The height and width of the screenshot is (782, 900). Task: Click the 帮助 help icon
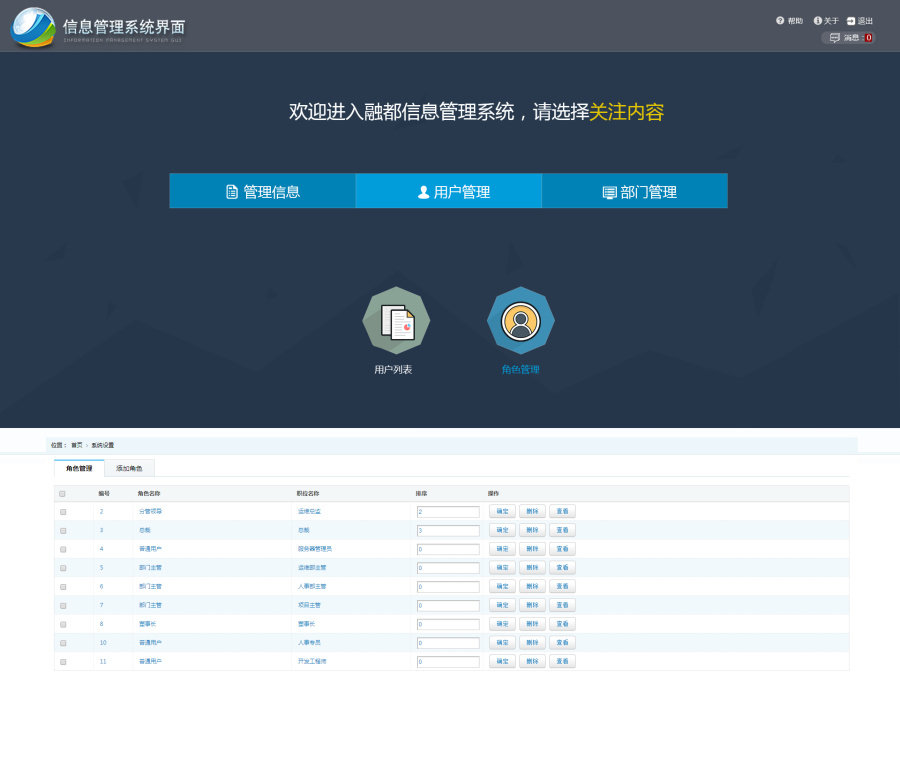pyautogui.click(x=779, y=20)
